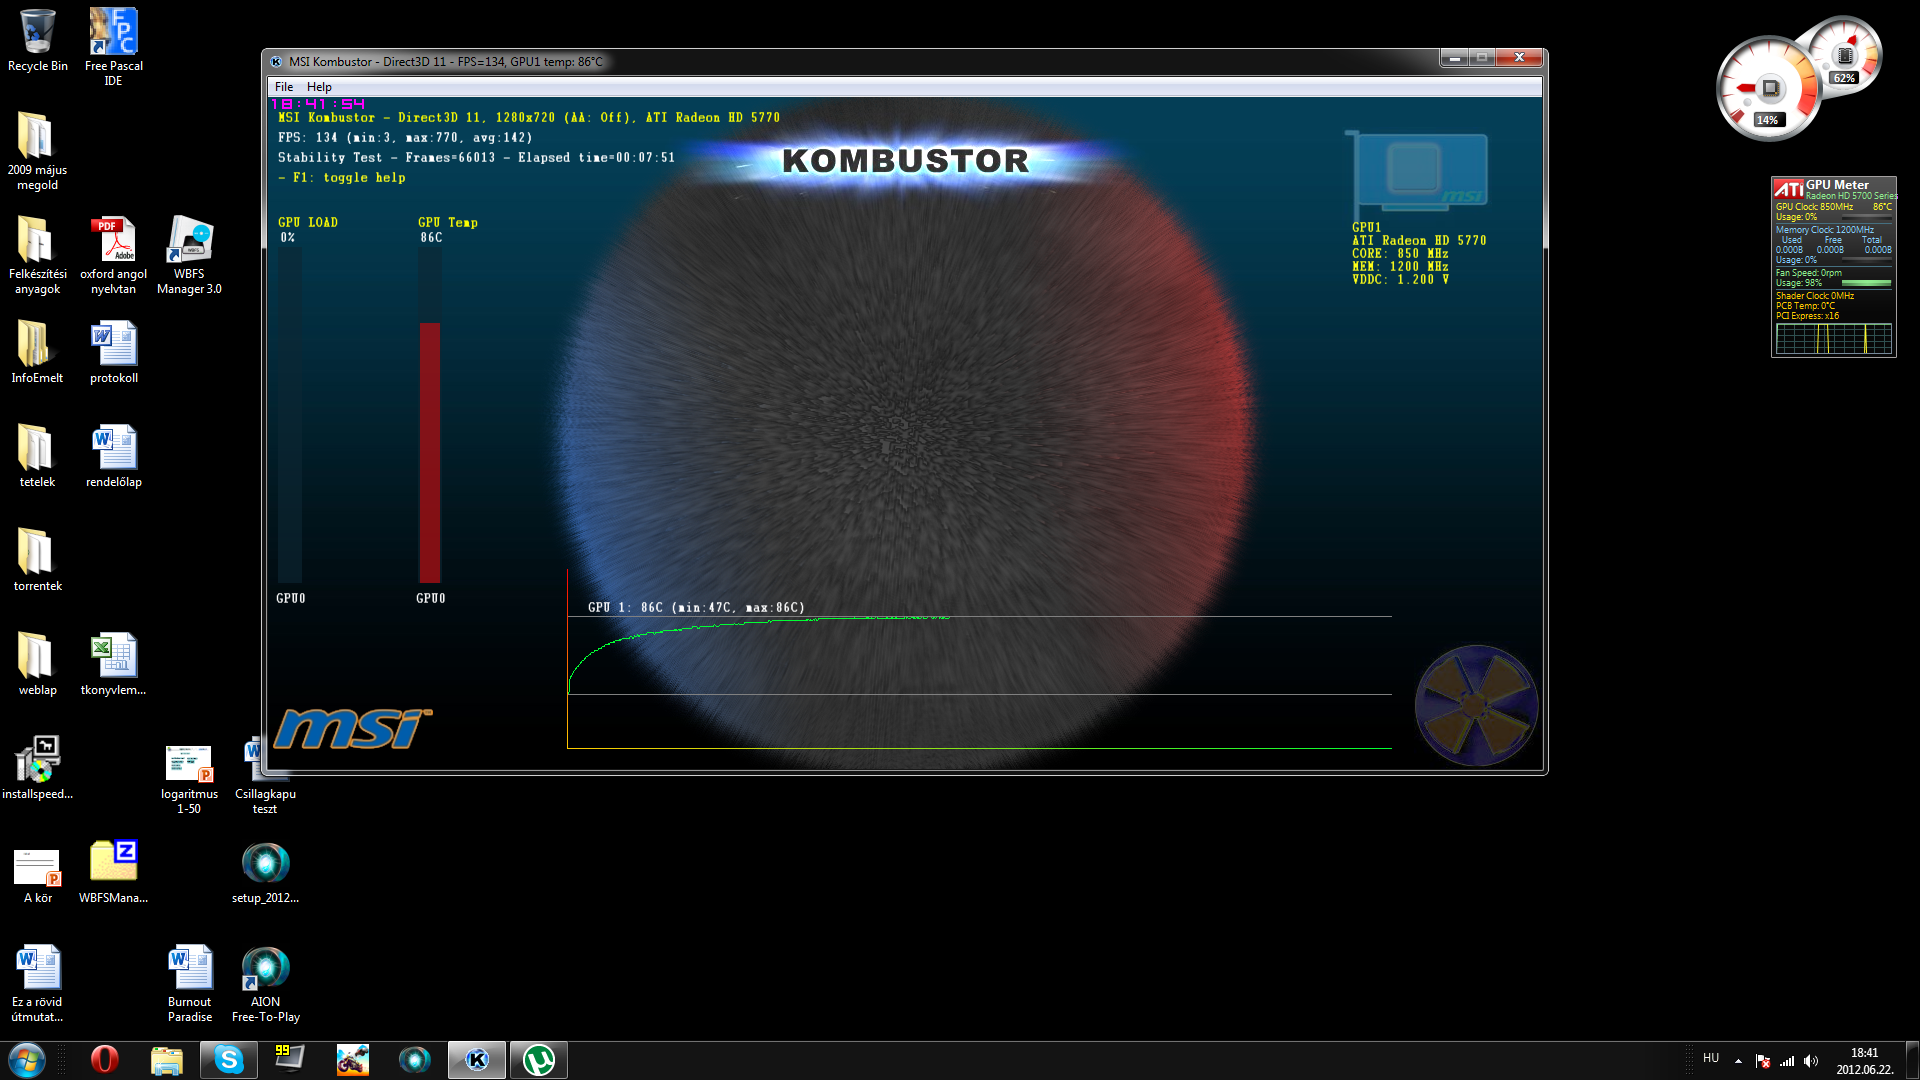Click 'ATI Radeon HD 5770' GPU1 label
Image resolution: width=1920 pixels, height=1080 pixels.
(1419, 241)
